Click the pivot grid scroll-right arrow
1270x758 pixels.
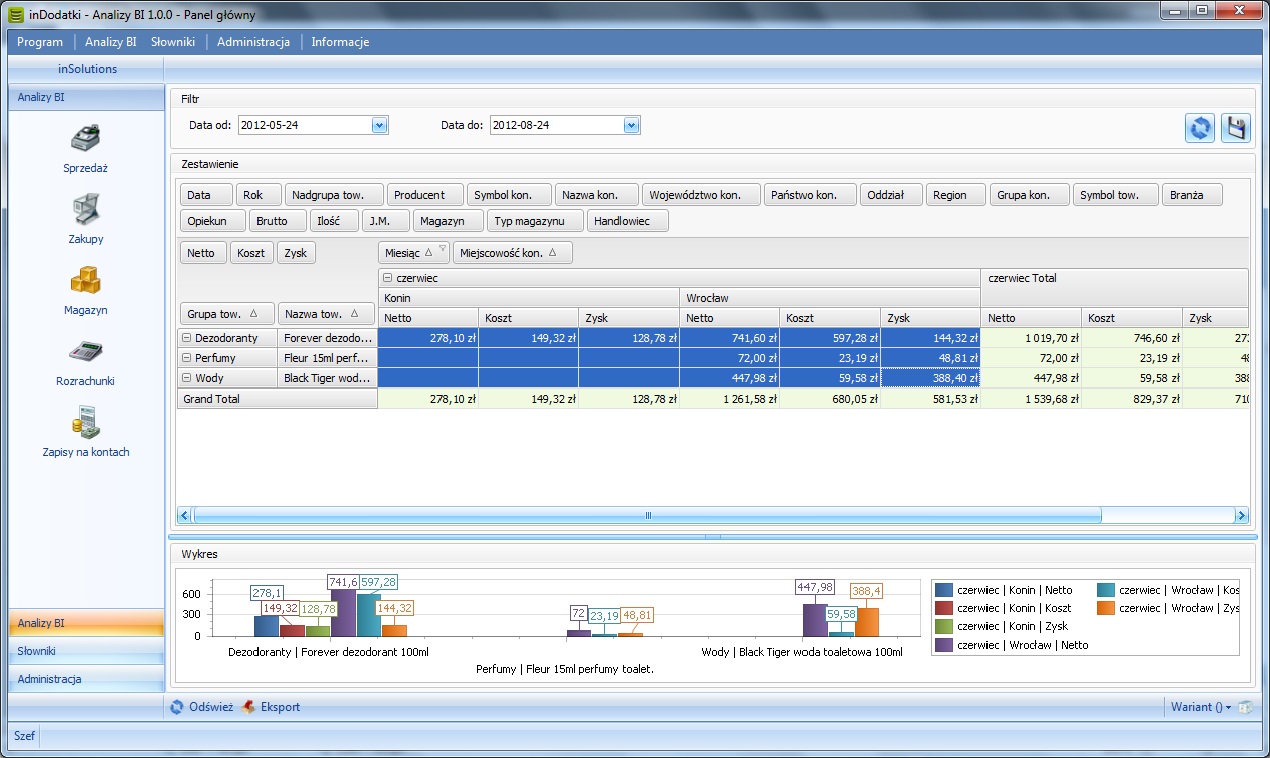tap(1242, 516)
